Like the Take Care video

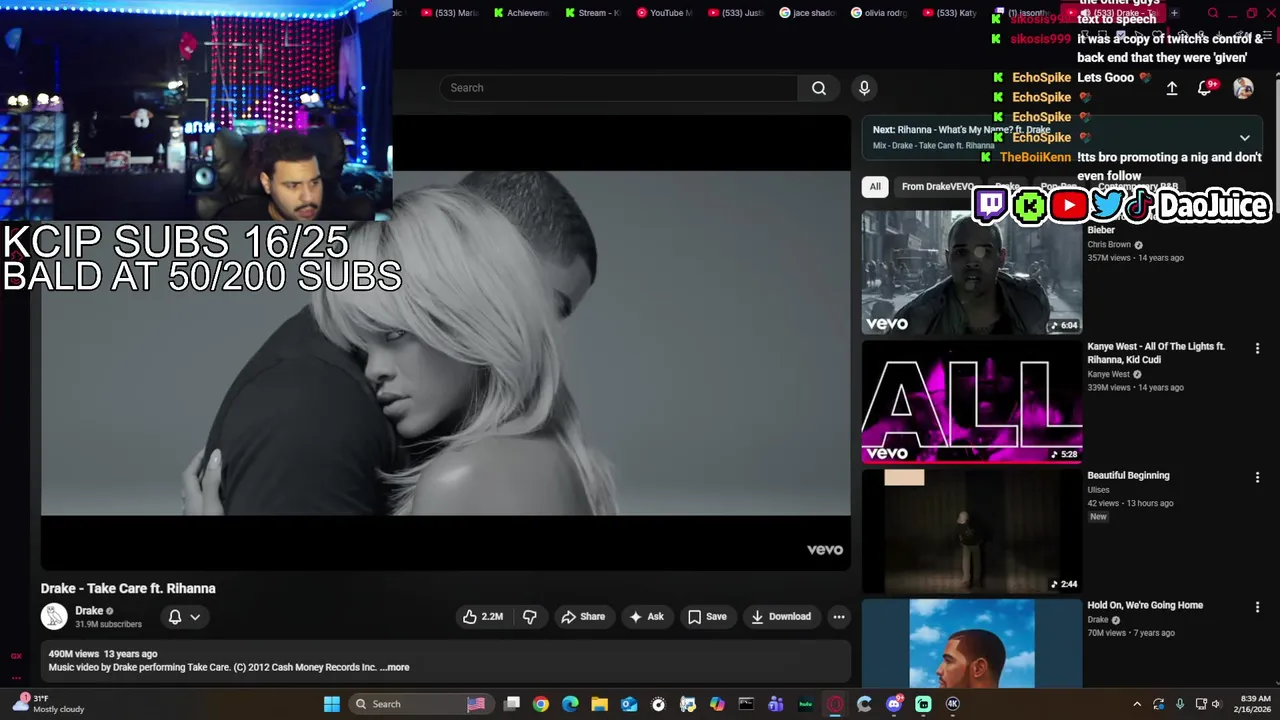pyautogui.click(x=482, y=617)
